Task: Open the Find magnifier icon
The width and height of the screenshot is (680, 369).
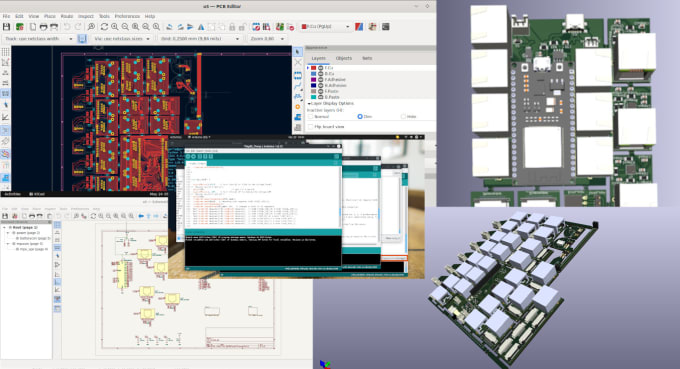Action: 91,27
